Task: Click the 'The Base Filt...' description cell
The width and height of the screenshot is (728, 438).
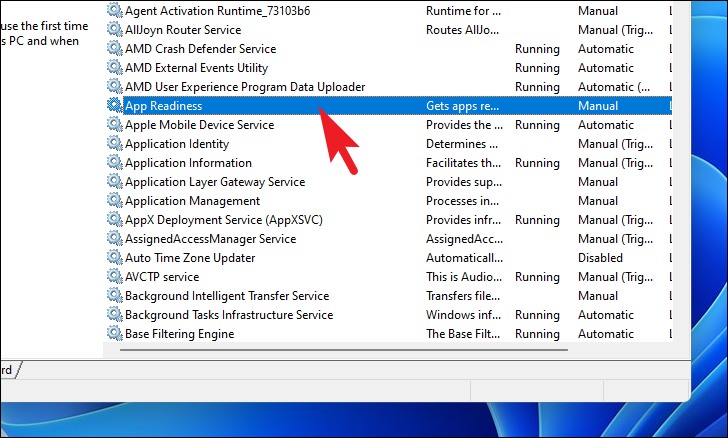Action: pos(463,334)
